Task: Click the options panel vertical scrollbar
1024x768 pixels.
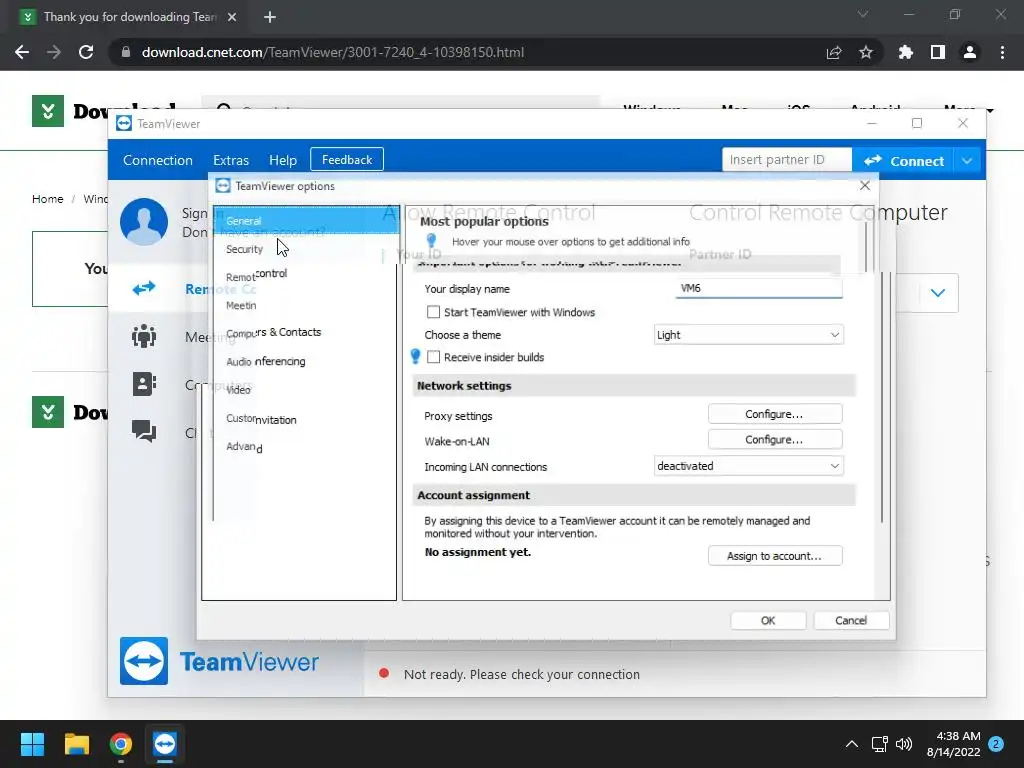Action: tap(882, 398)
